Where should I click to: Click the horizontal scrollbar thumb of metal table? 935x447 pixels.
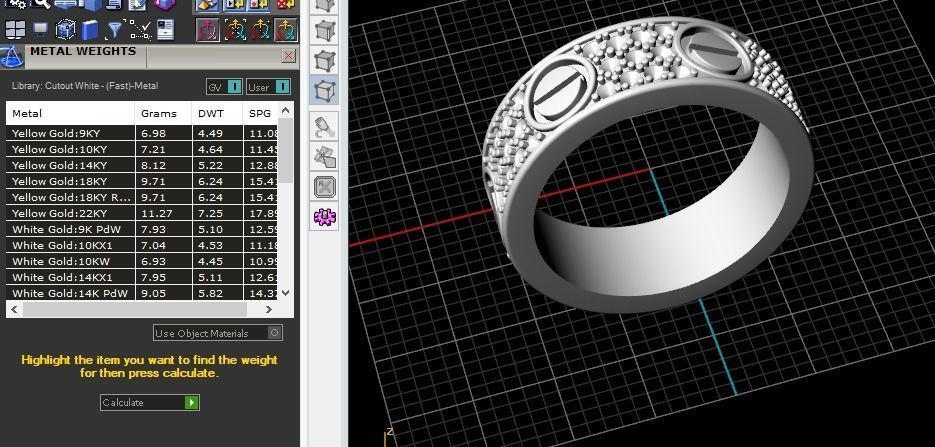coord(135,309)
